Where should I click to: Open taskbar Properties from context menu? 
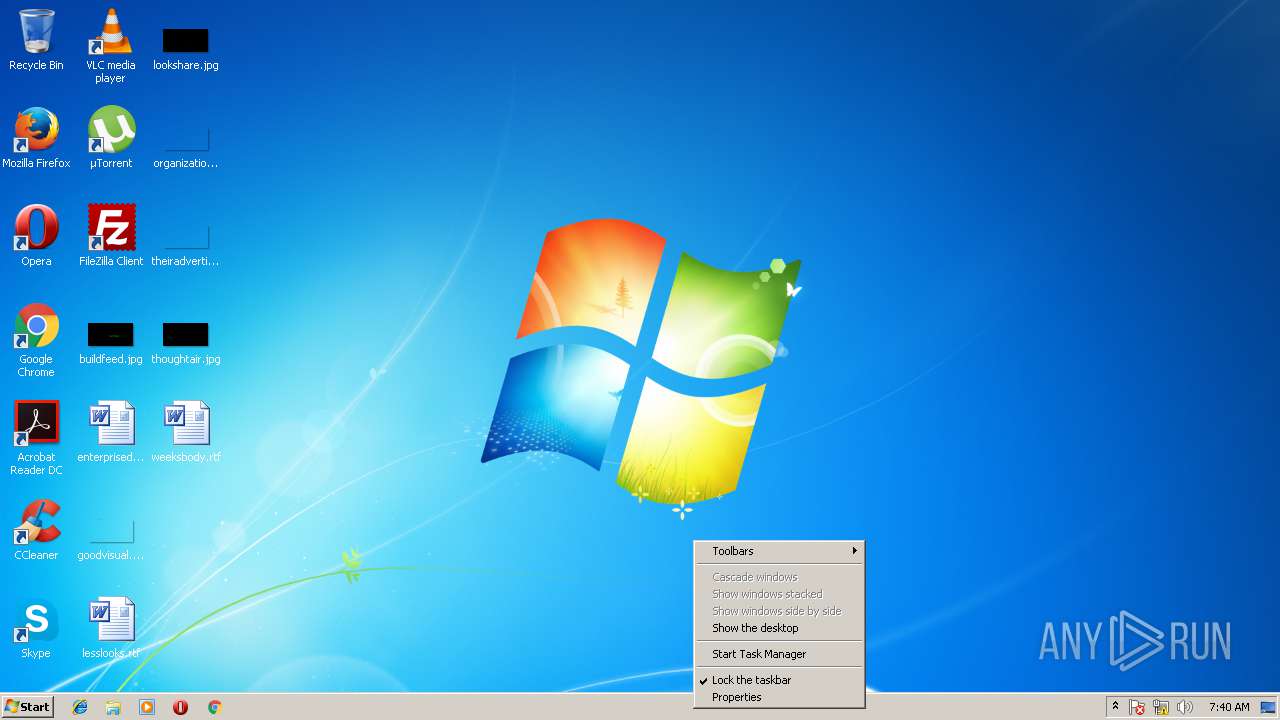tap(779, 697)
